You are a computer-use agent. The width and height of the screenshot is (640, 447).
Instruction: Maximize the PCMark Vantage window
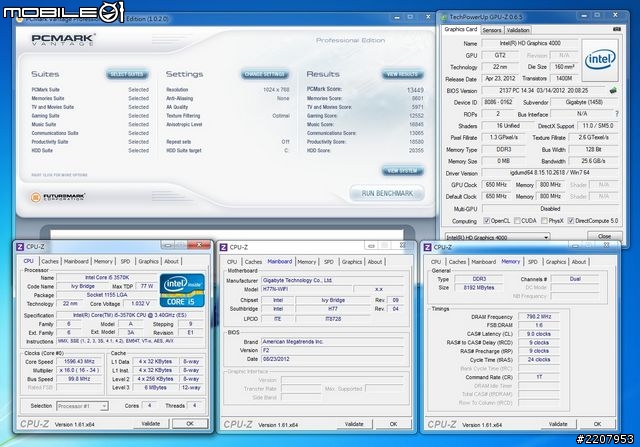click(x=410, y=17)
